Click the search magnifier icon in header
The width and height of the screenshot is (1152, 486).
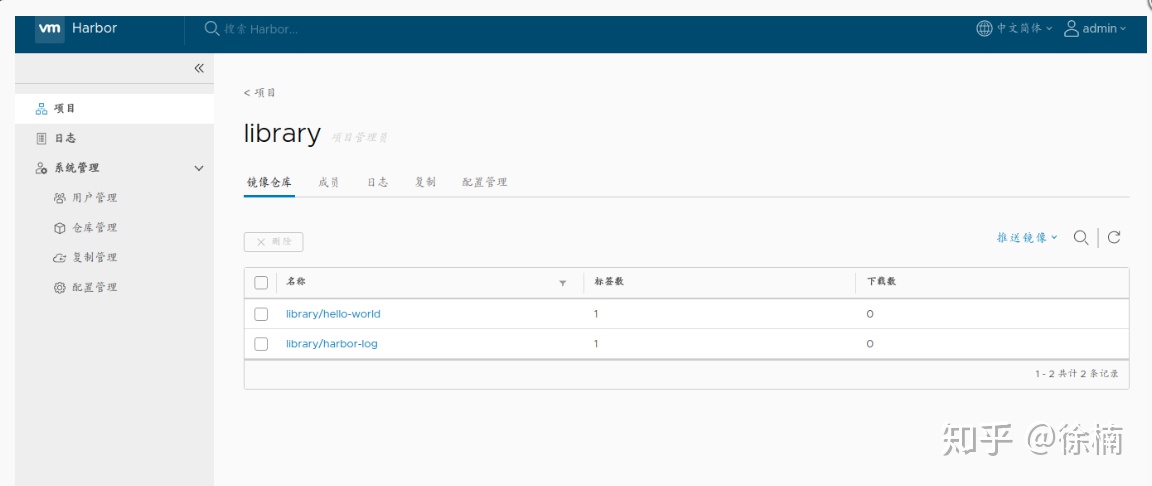212,29
